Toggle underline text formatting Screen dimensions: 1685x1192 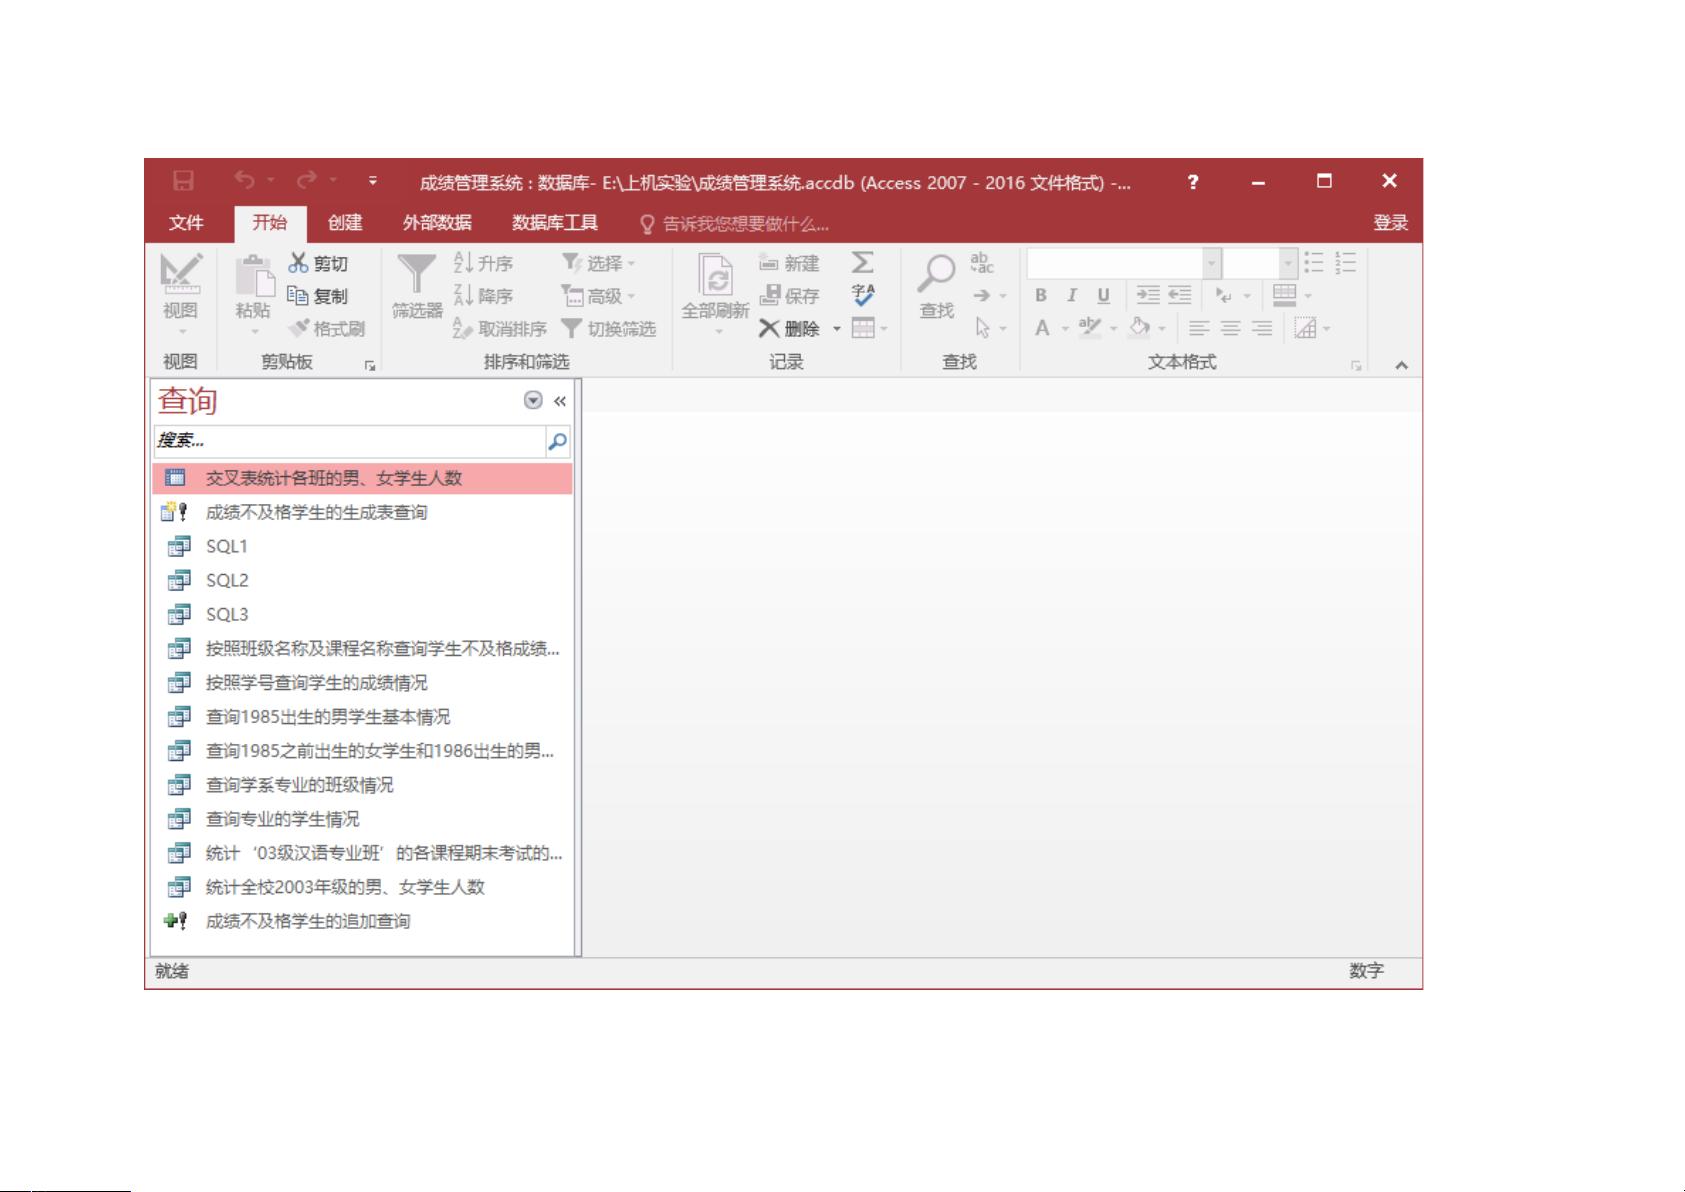point(1102,296)
